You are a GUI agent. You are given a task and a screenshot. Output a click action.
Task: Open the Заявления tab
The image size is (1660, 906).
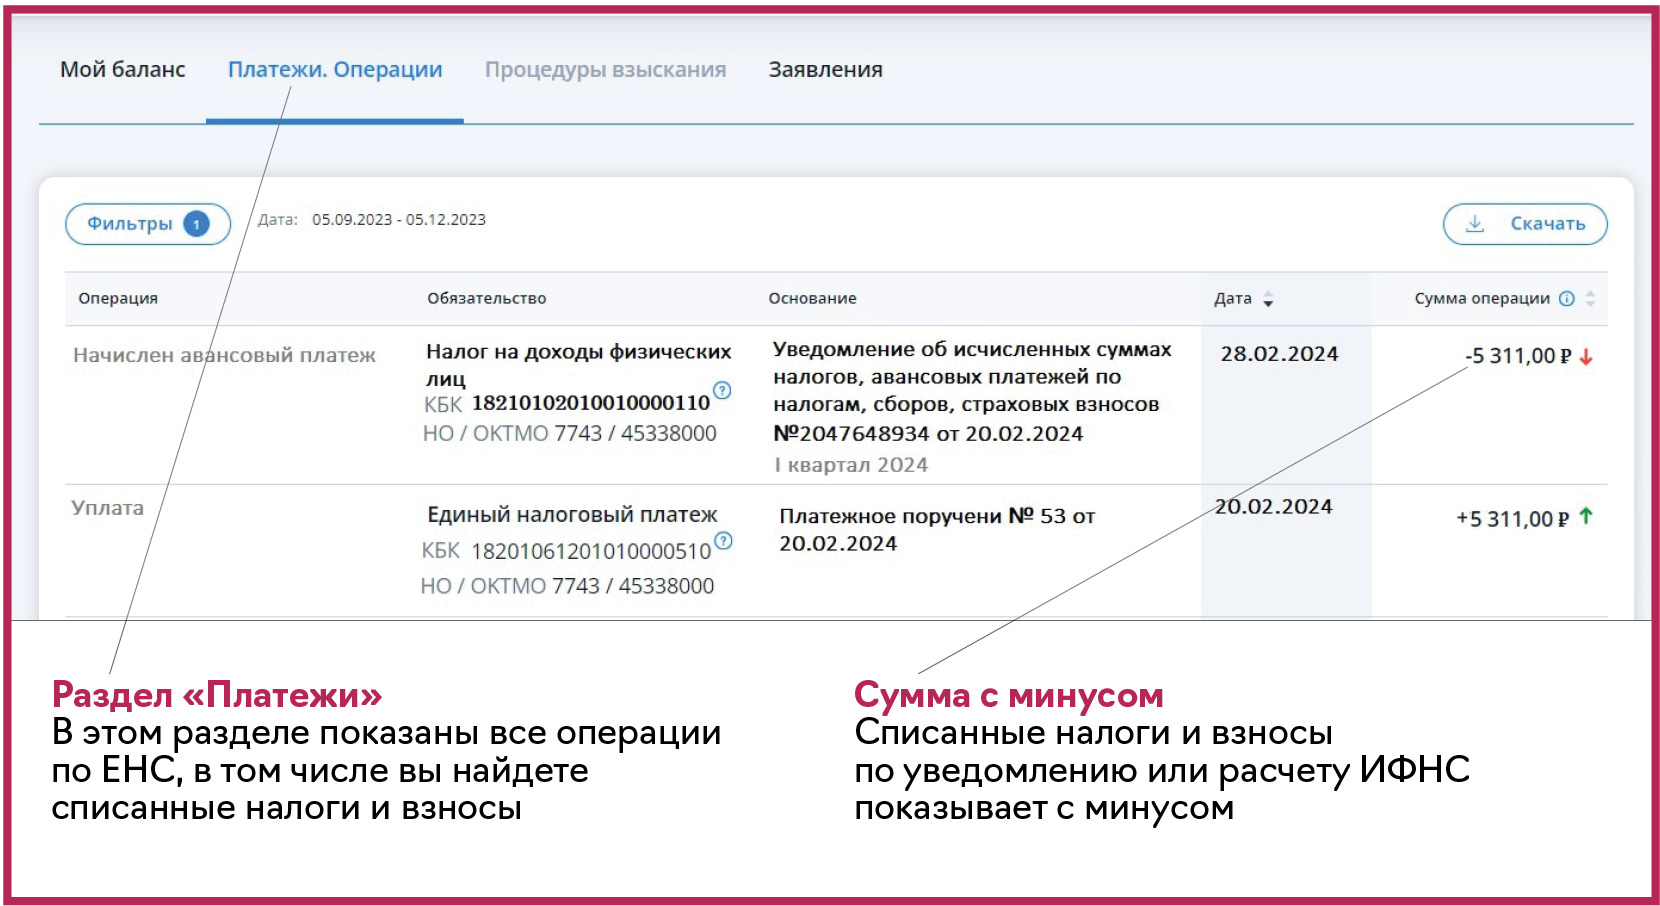tap(826, 70)
